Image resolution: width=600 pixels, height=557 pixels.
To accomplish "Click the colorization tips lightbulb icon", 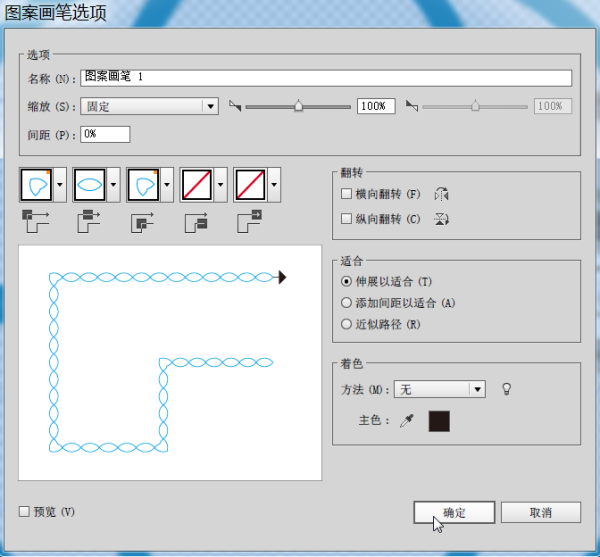I will pyautogui.click(x=507, y=389).
